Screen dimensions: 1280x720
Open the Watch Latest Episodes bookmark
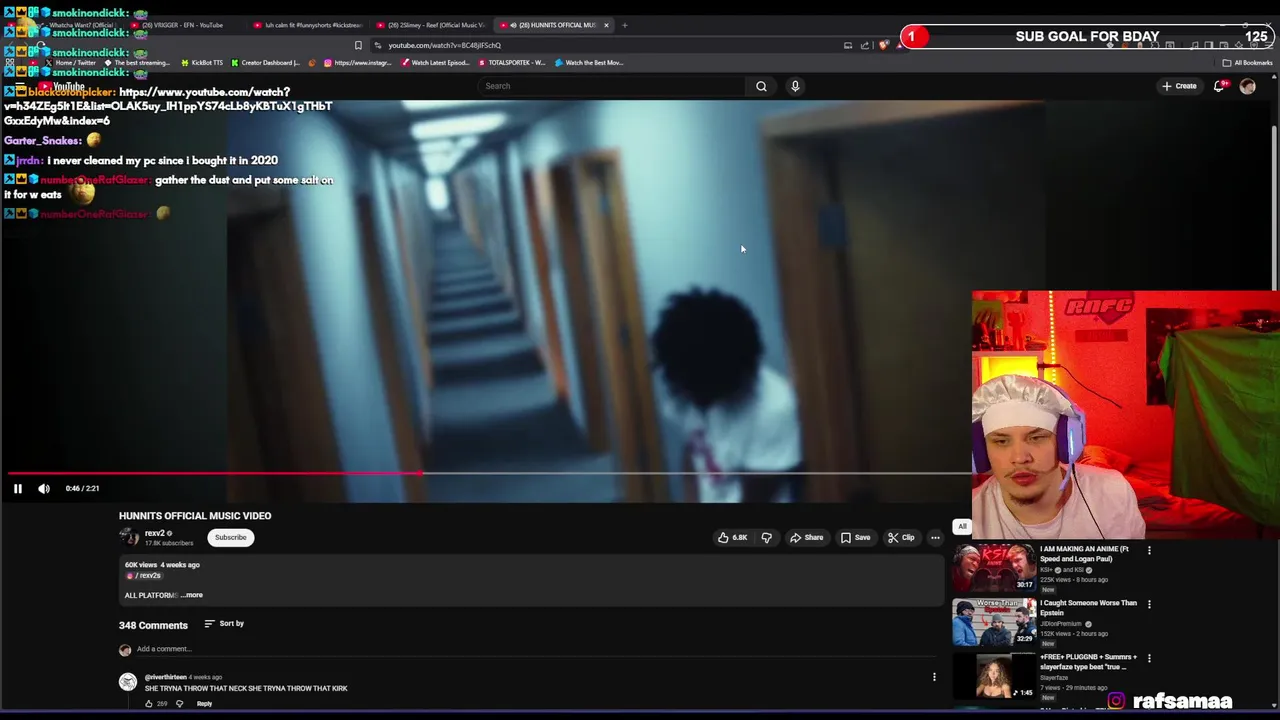[x=435, y=63]
